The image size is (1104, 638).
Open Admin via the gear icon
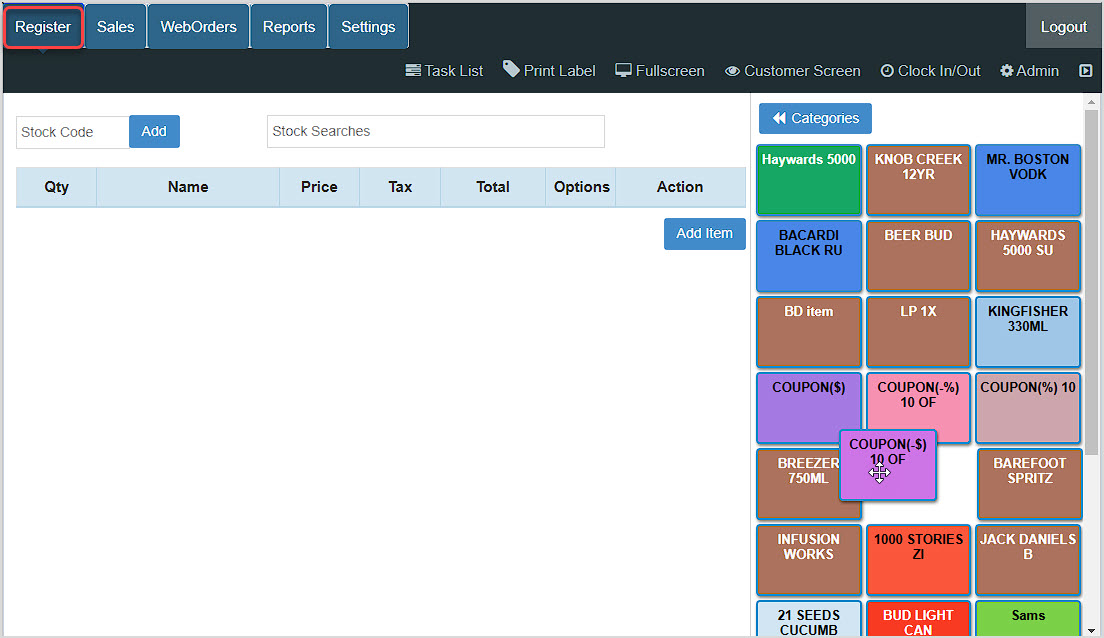(1007, 71)
